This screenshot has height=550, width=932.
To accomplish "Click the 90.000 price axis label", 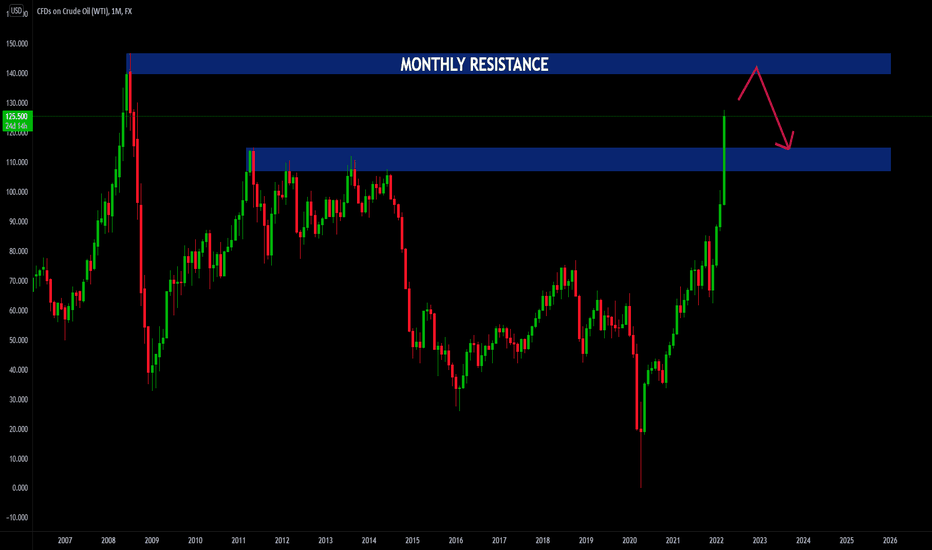I will coord(18,222).
